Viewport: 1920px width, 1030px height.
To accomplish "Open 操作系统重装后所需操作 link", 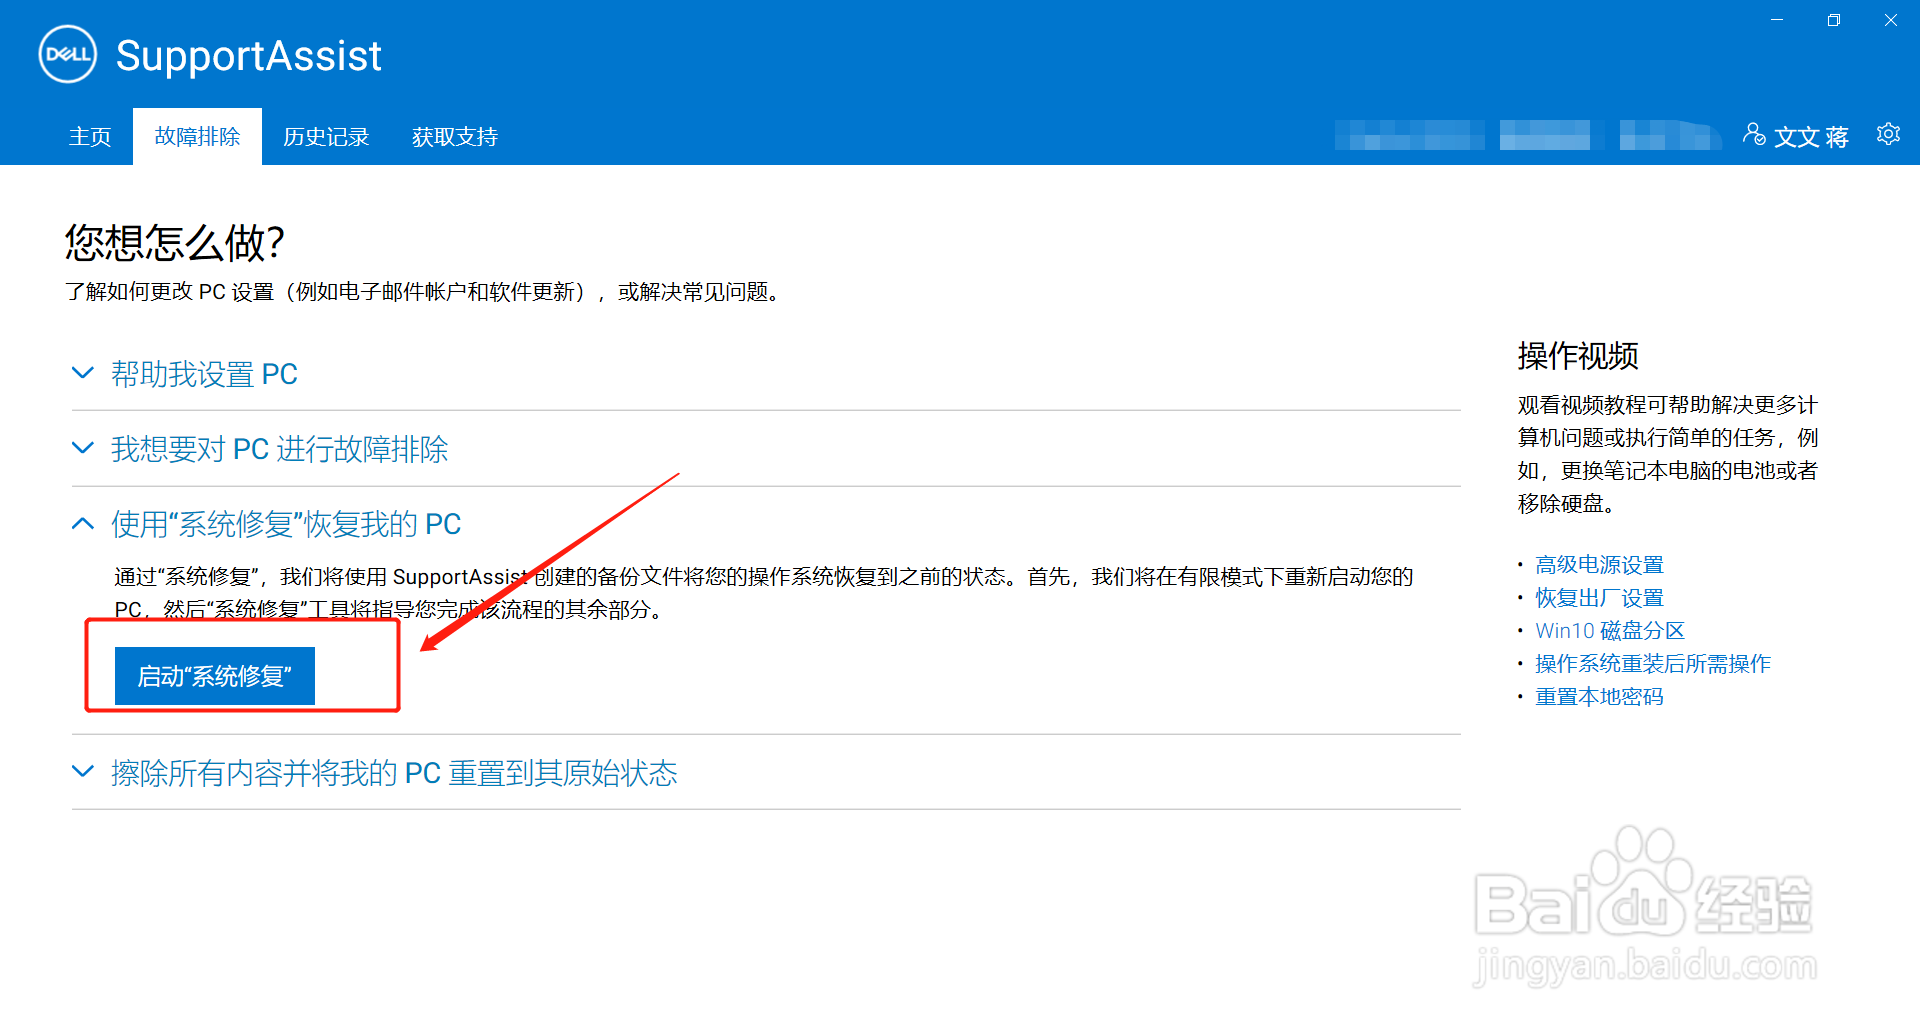I will pyautogui.click(x=1653, y=664).
